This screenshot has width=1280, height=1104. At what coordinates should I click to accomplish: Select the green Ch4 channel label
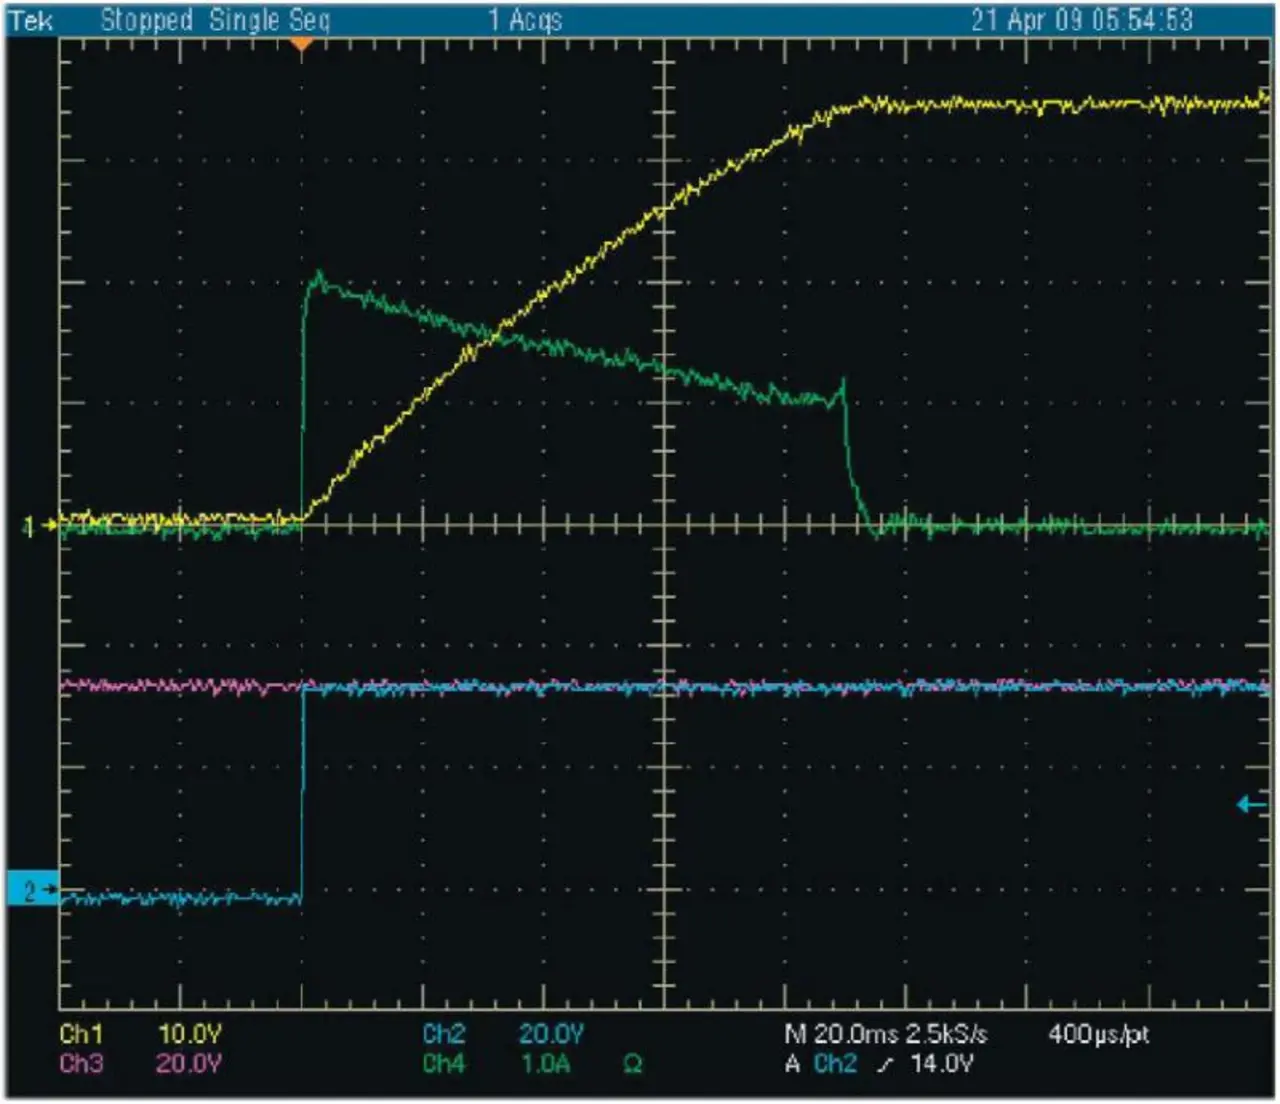[x=443, y=1064]
